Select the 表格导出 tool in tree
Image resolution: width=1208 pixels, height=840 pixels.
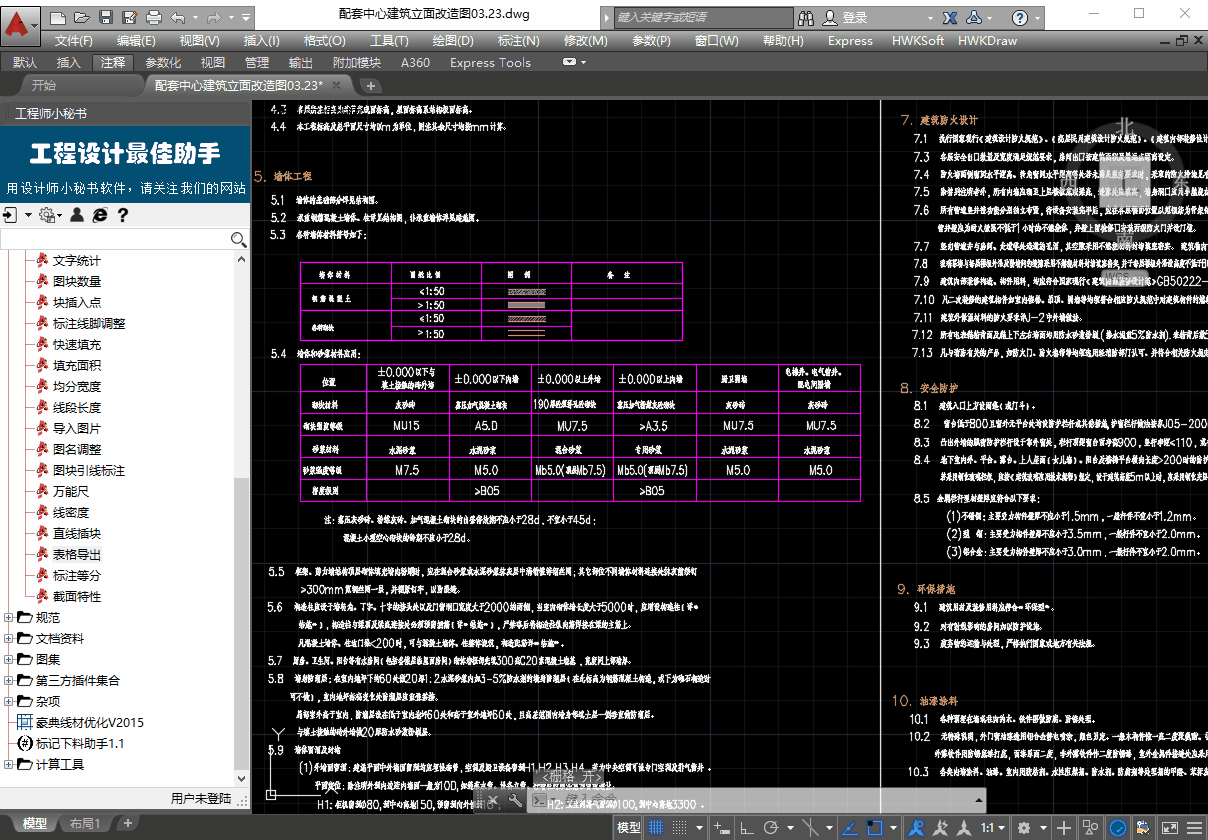(x=77, y=555)
